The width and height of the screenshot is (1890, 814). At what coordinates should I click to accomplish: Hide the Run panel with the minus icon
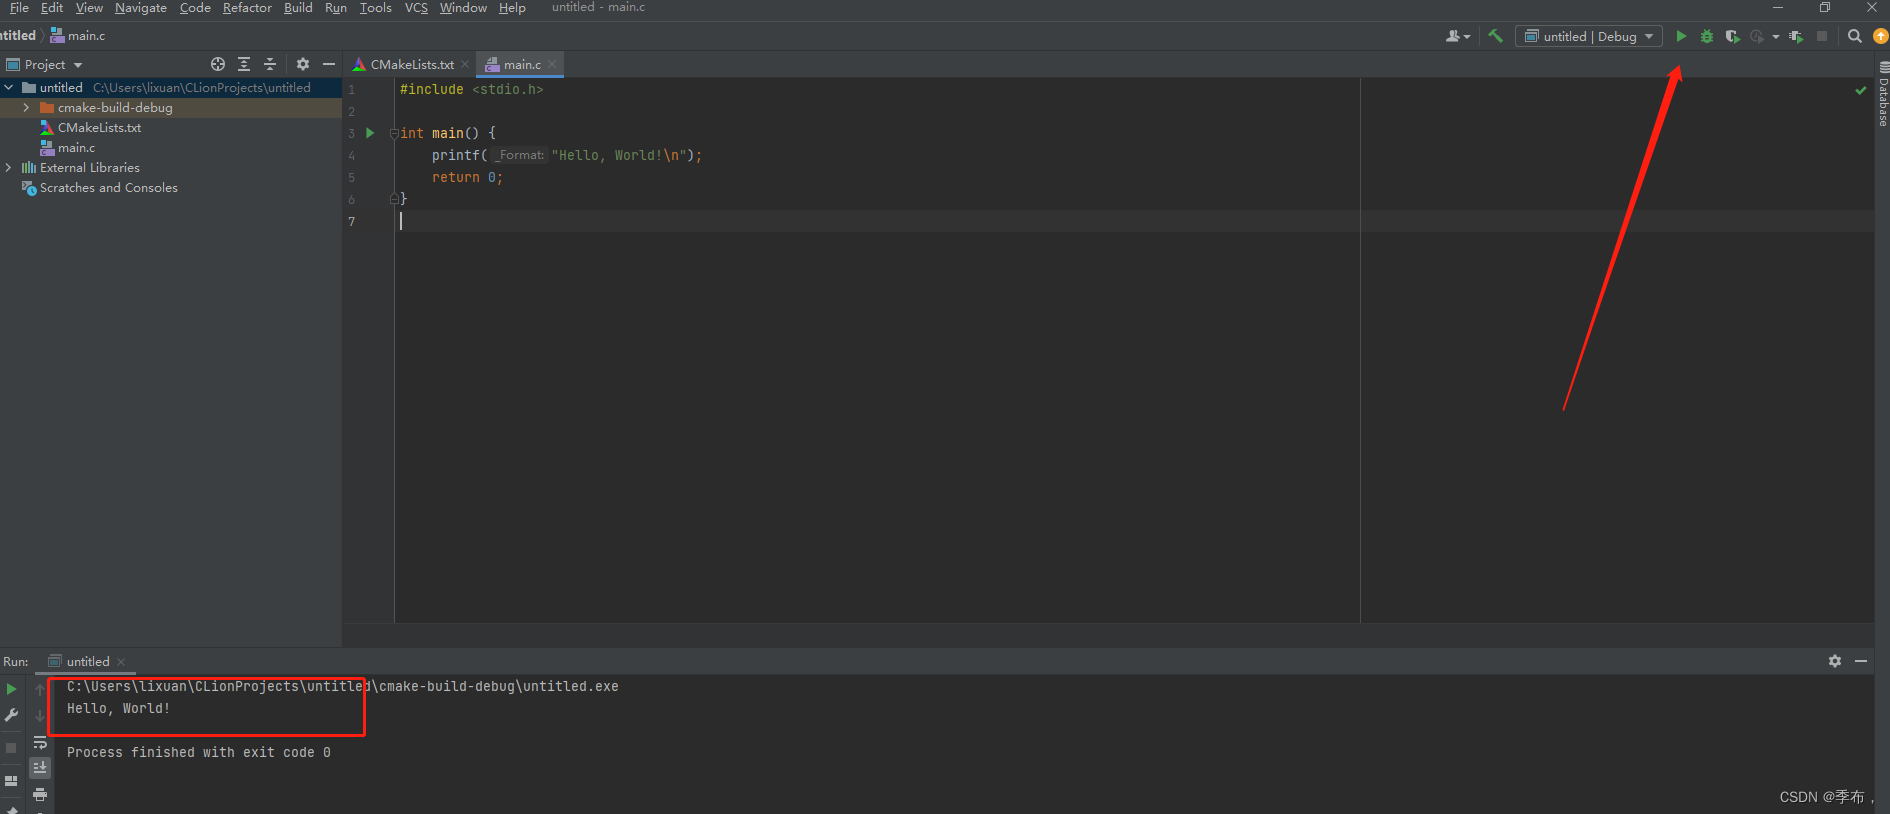click(x=1861, y=661)
